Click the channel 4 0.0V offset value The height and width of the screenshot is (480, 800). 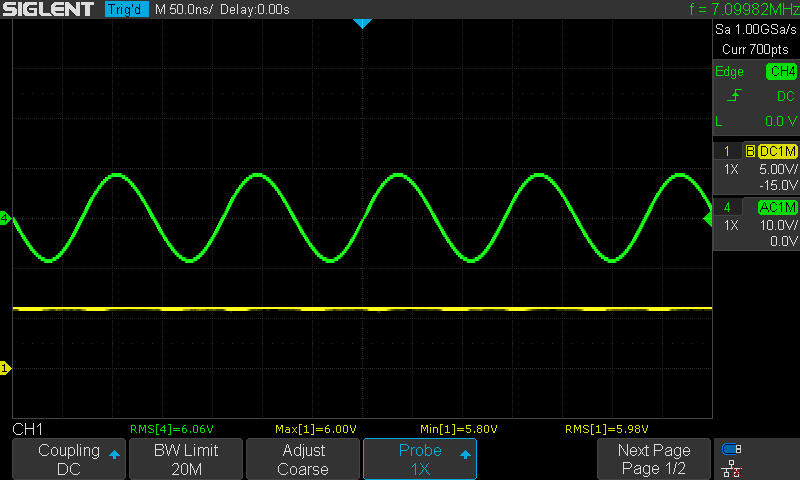784,241
